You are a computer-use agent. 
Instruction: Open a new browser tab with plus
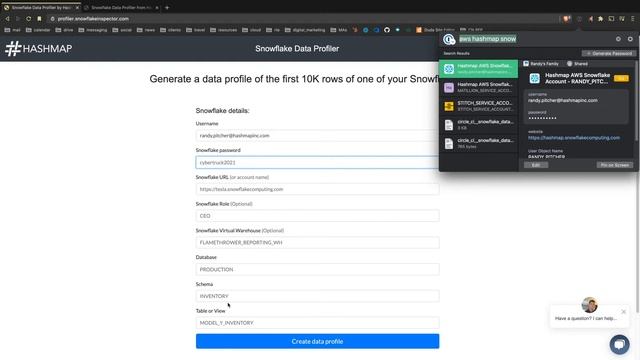click(167, 7)
